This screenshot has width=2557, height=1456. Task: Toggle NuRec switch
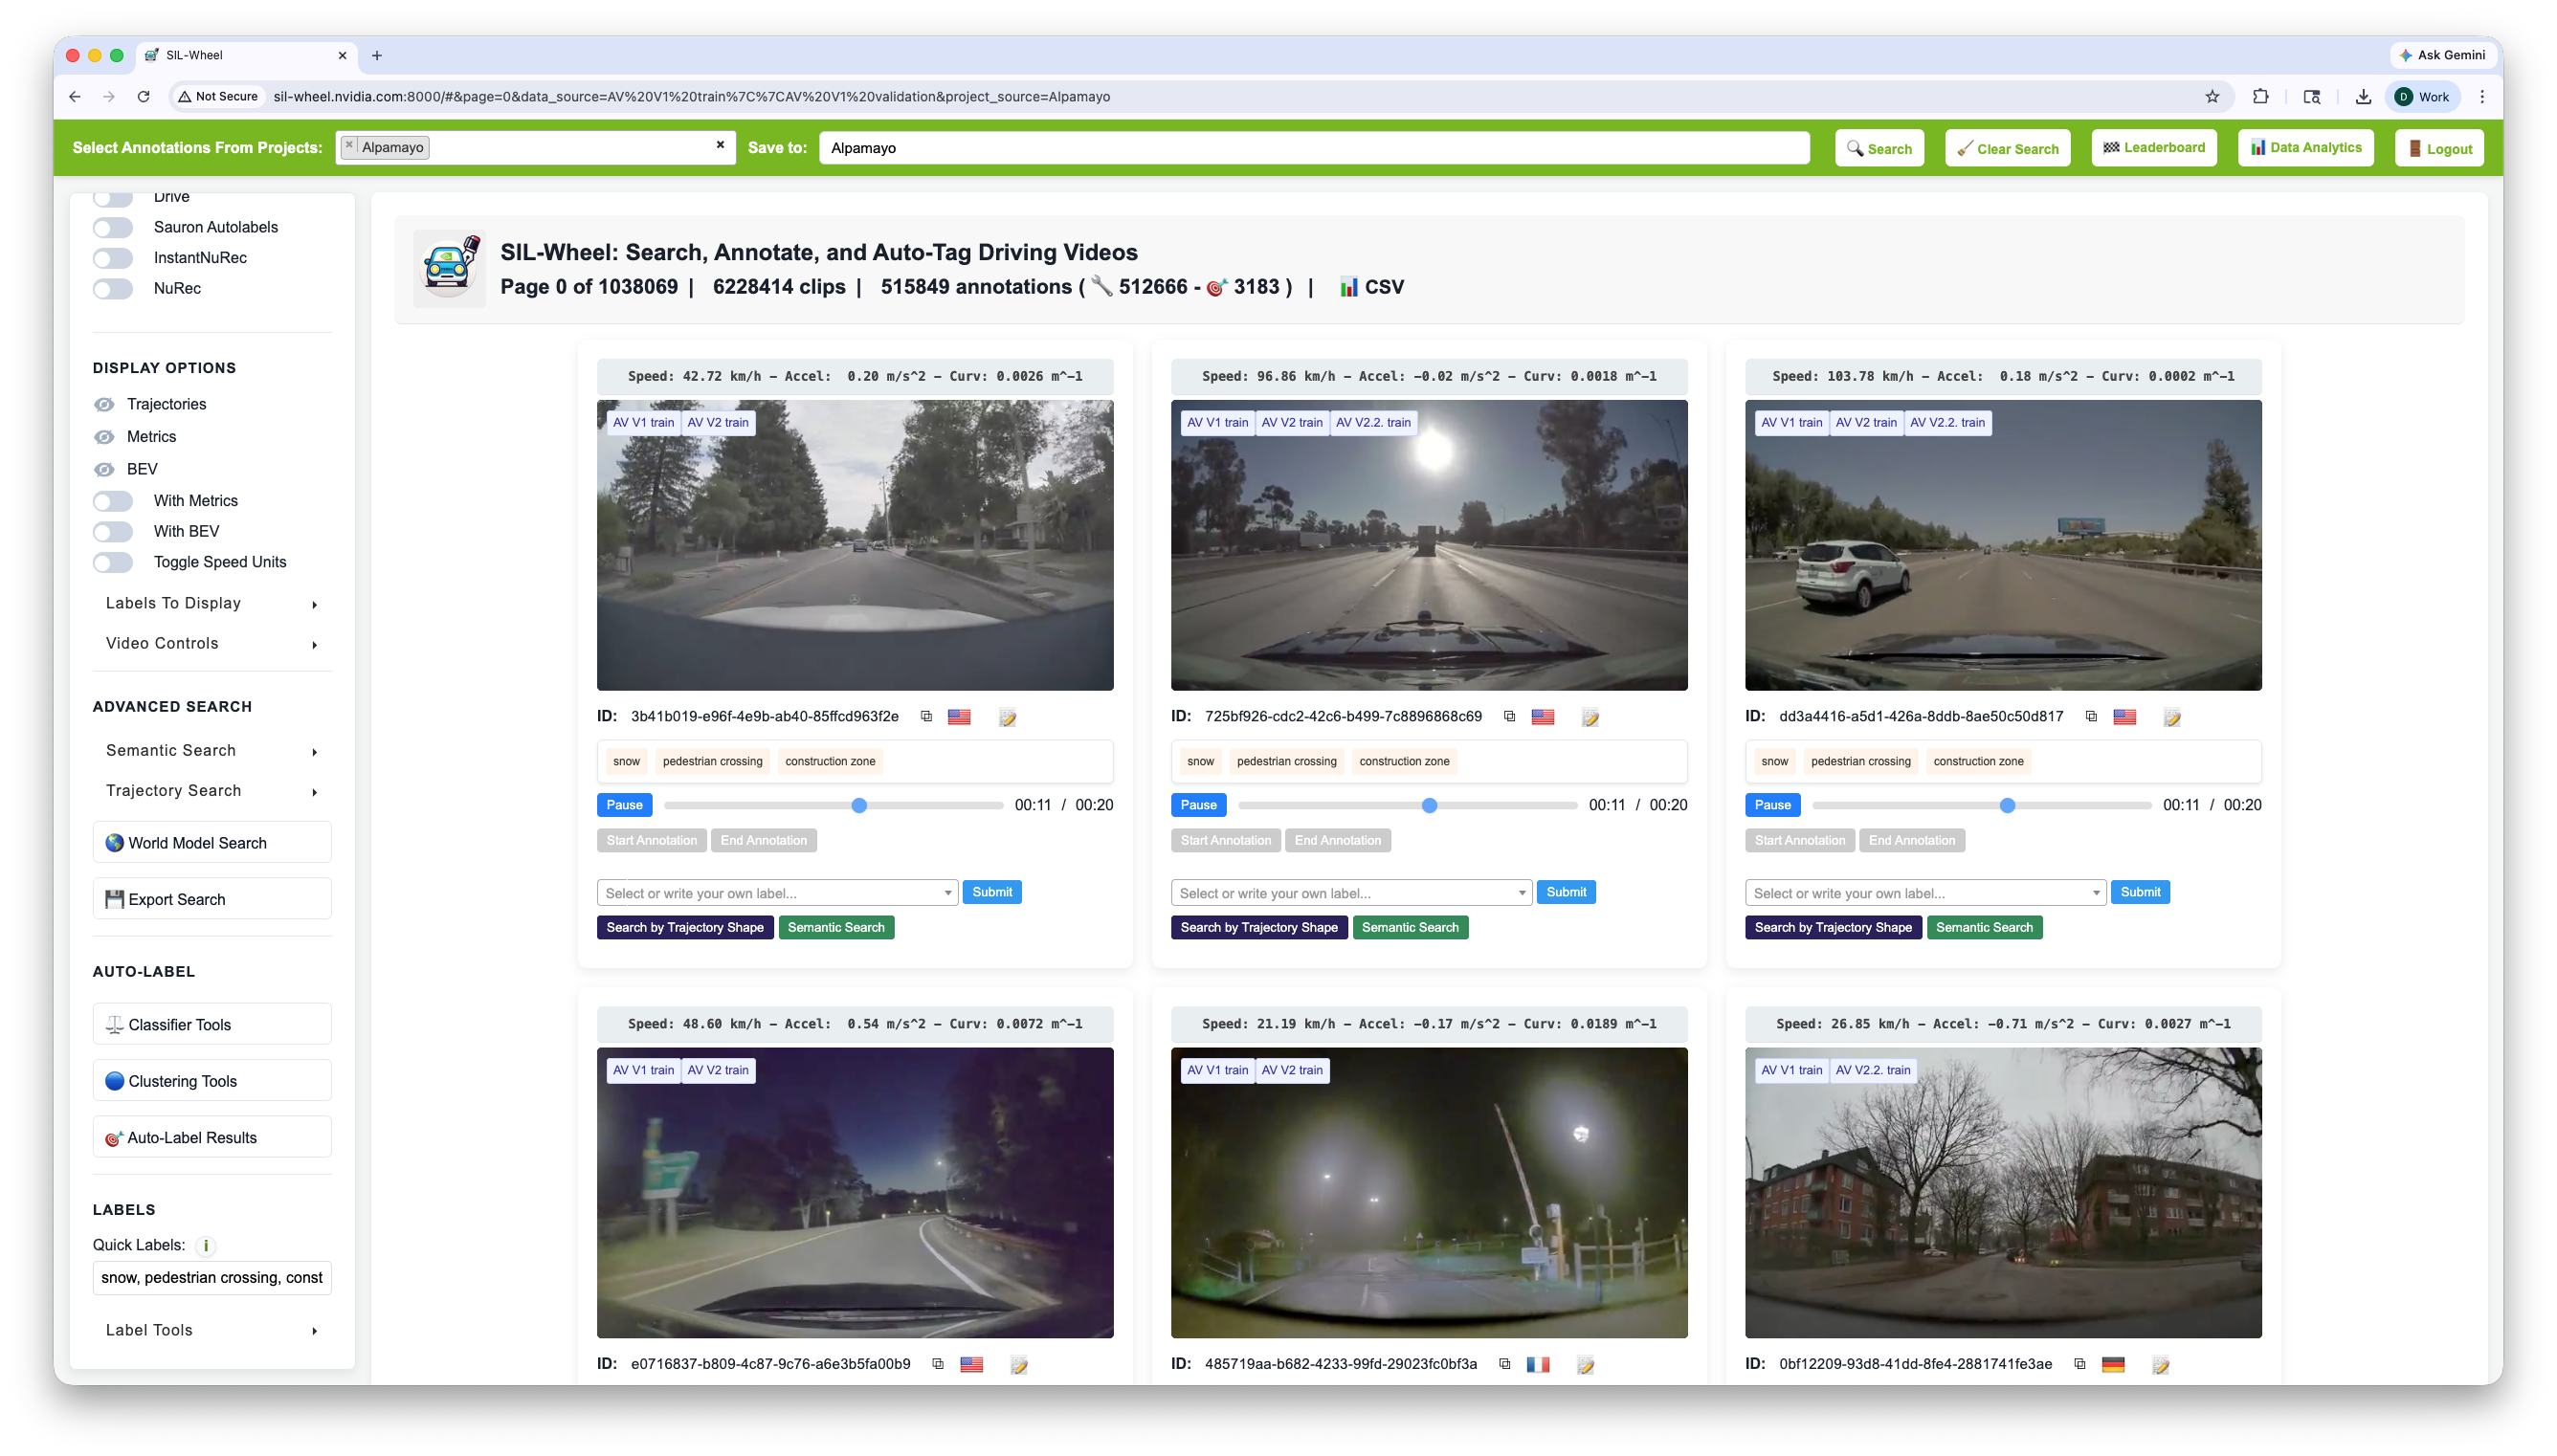113,288
